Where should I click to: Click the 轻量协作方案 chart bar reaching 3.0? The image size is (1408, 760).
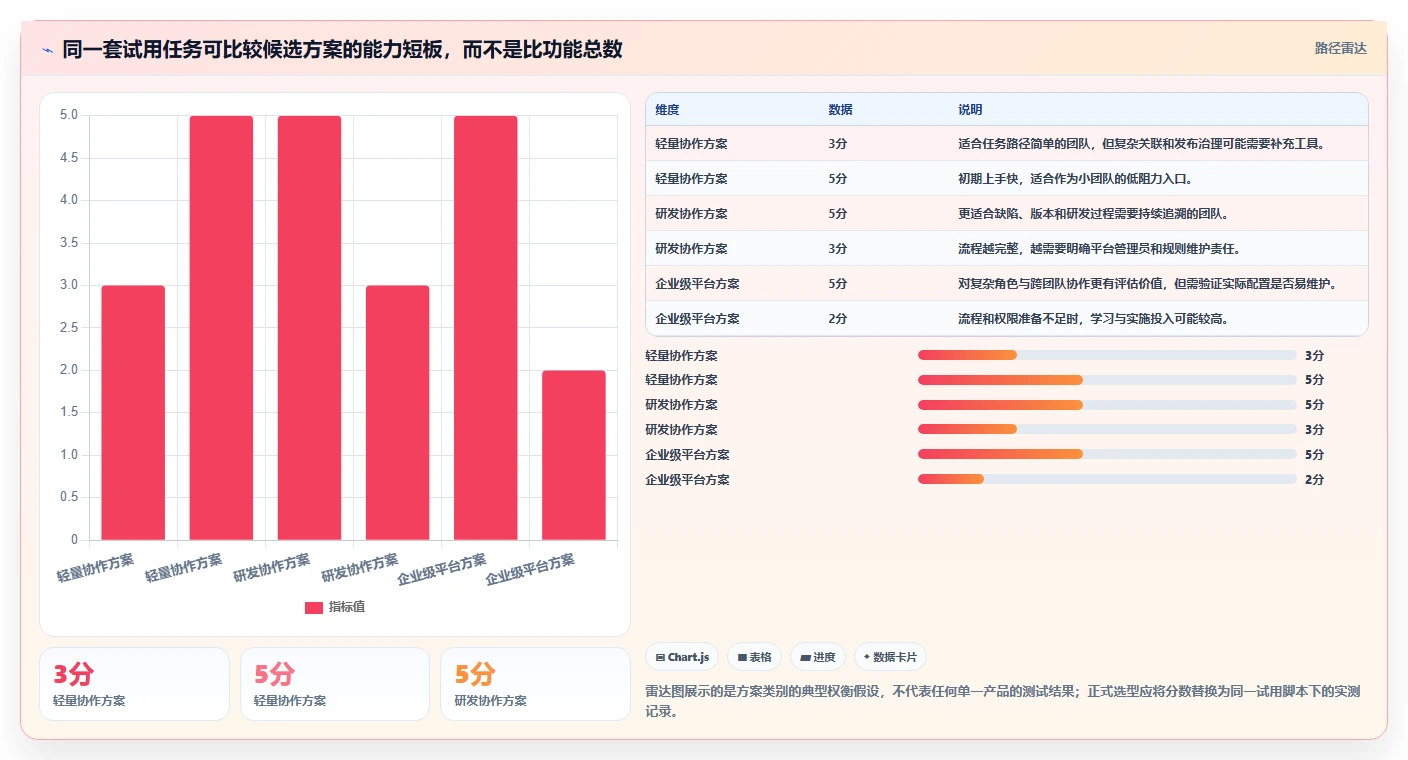click(133, 413)
